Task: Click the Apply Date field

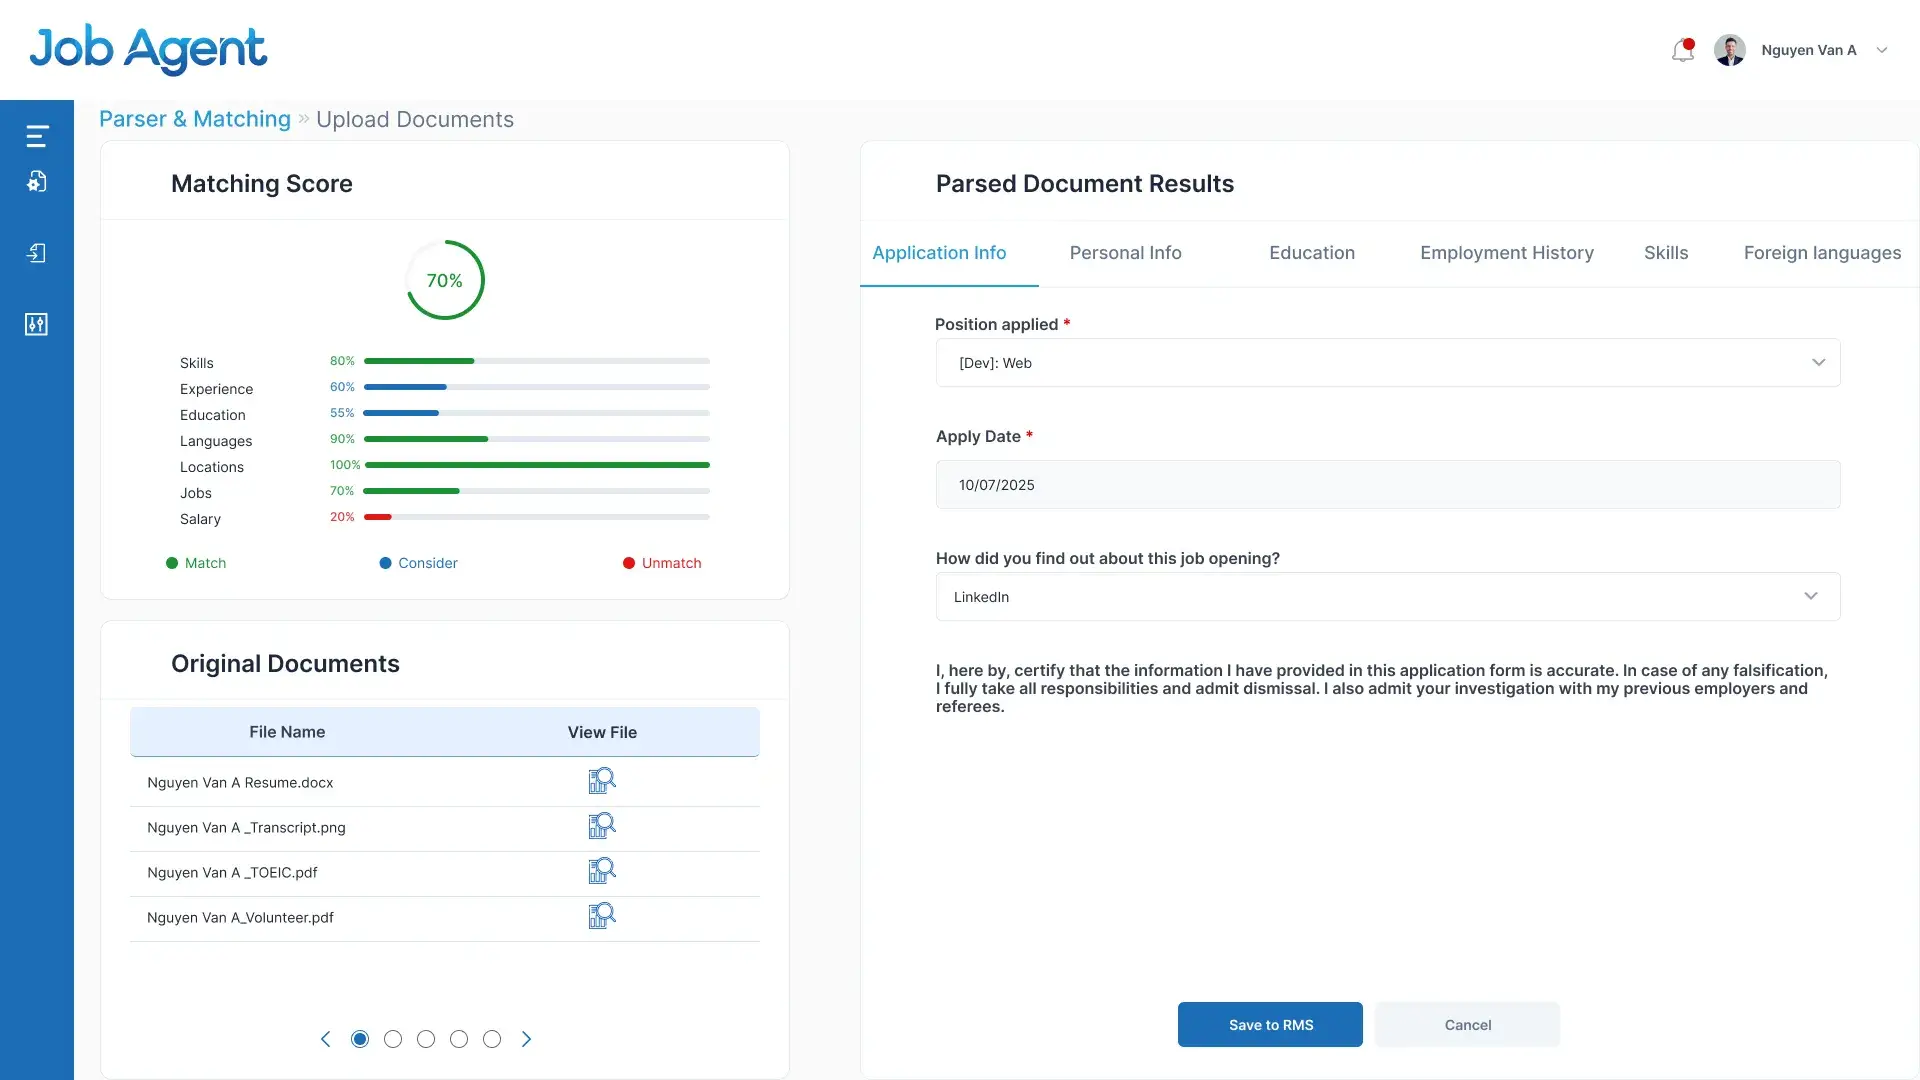Action: click(1388, 485)
